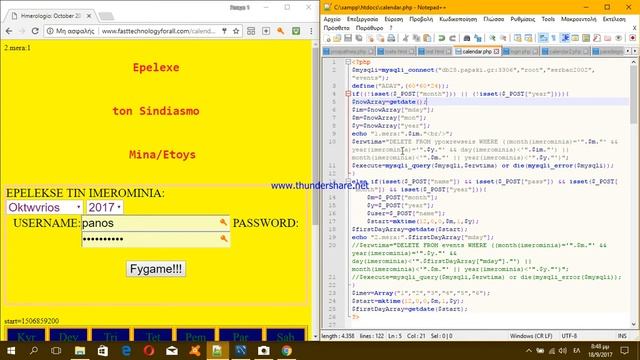Click the Undo arrow in Notepad++ toolbar
This screenshot has height=360, width=640.
tap(441, 38)
